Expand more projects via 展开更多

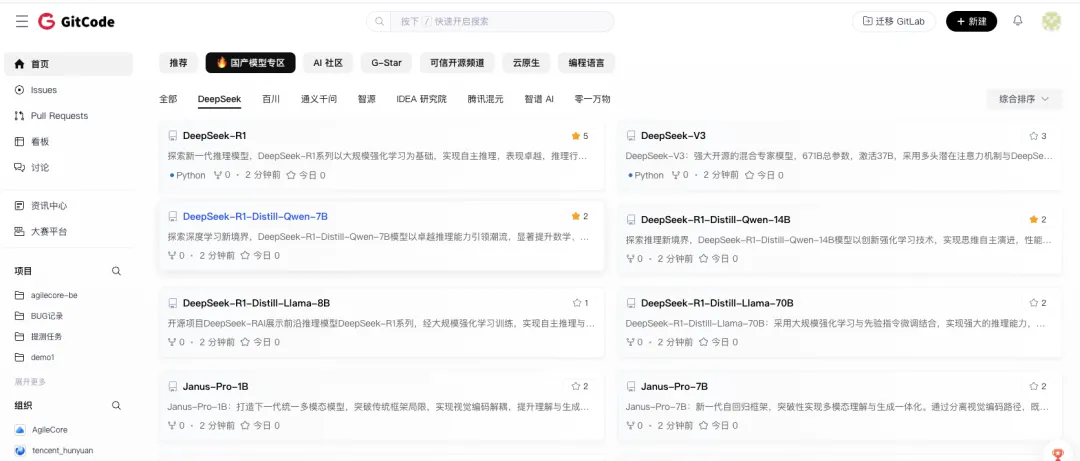pyautogui.click(x=30, y=382)
